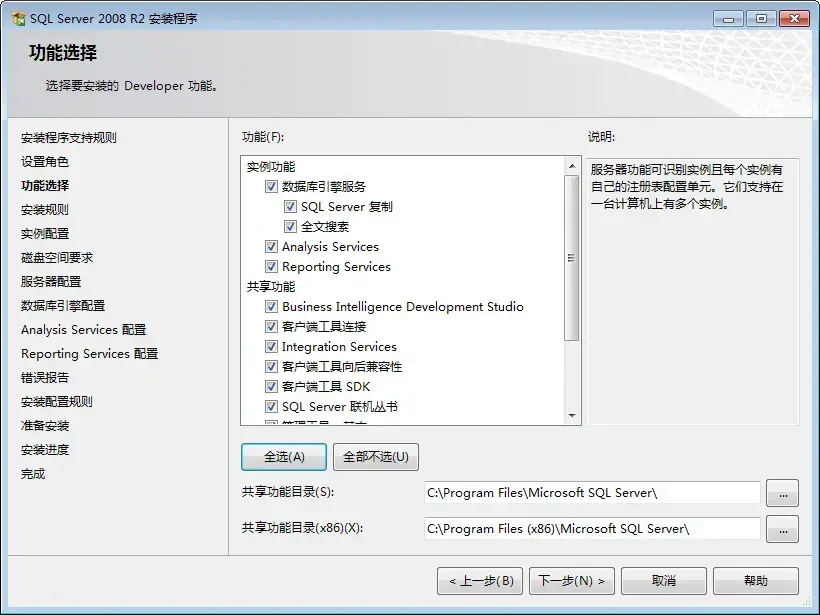Select the 共享功能 heading in feature list
This screenshot has height=615, width=820.
point(271,287)
